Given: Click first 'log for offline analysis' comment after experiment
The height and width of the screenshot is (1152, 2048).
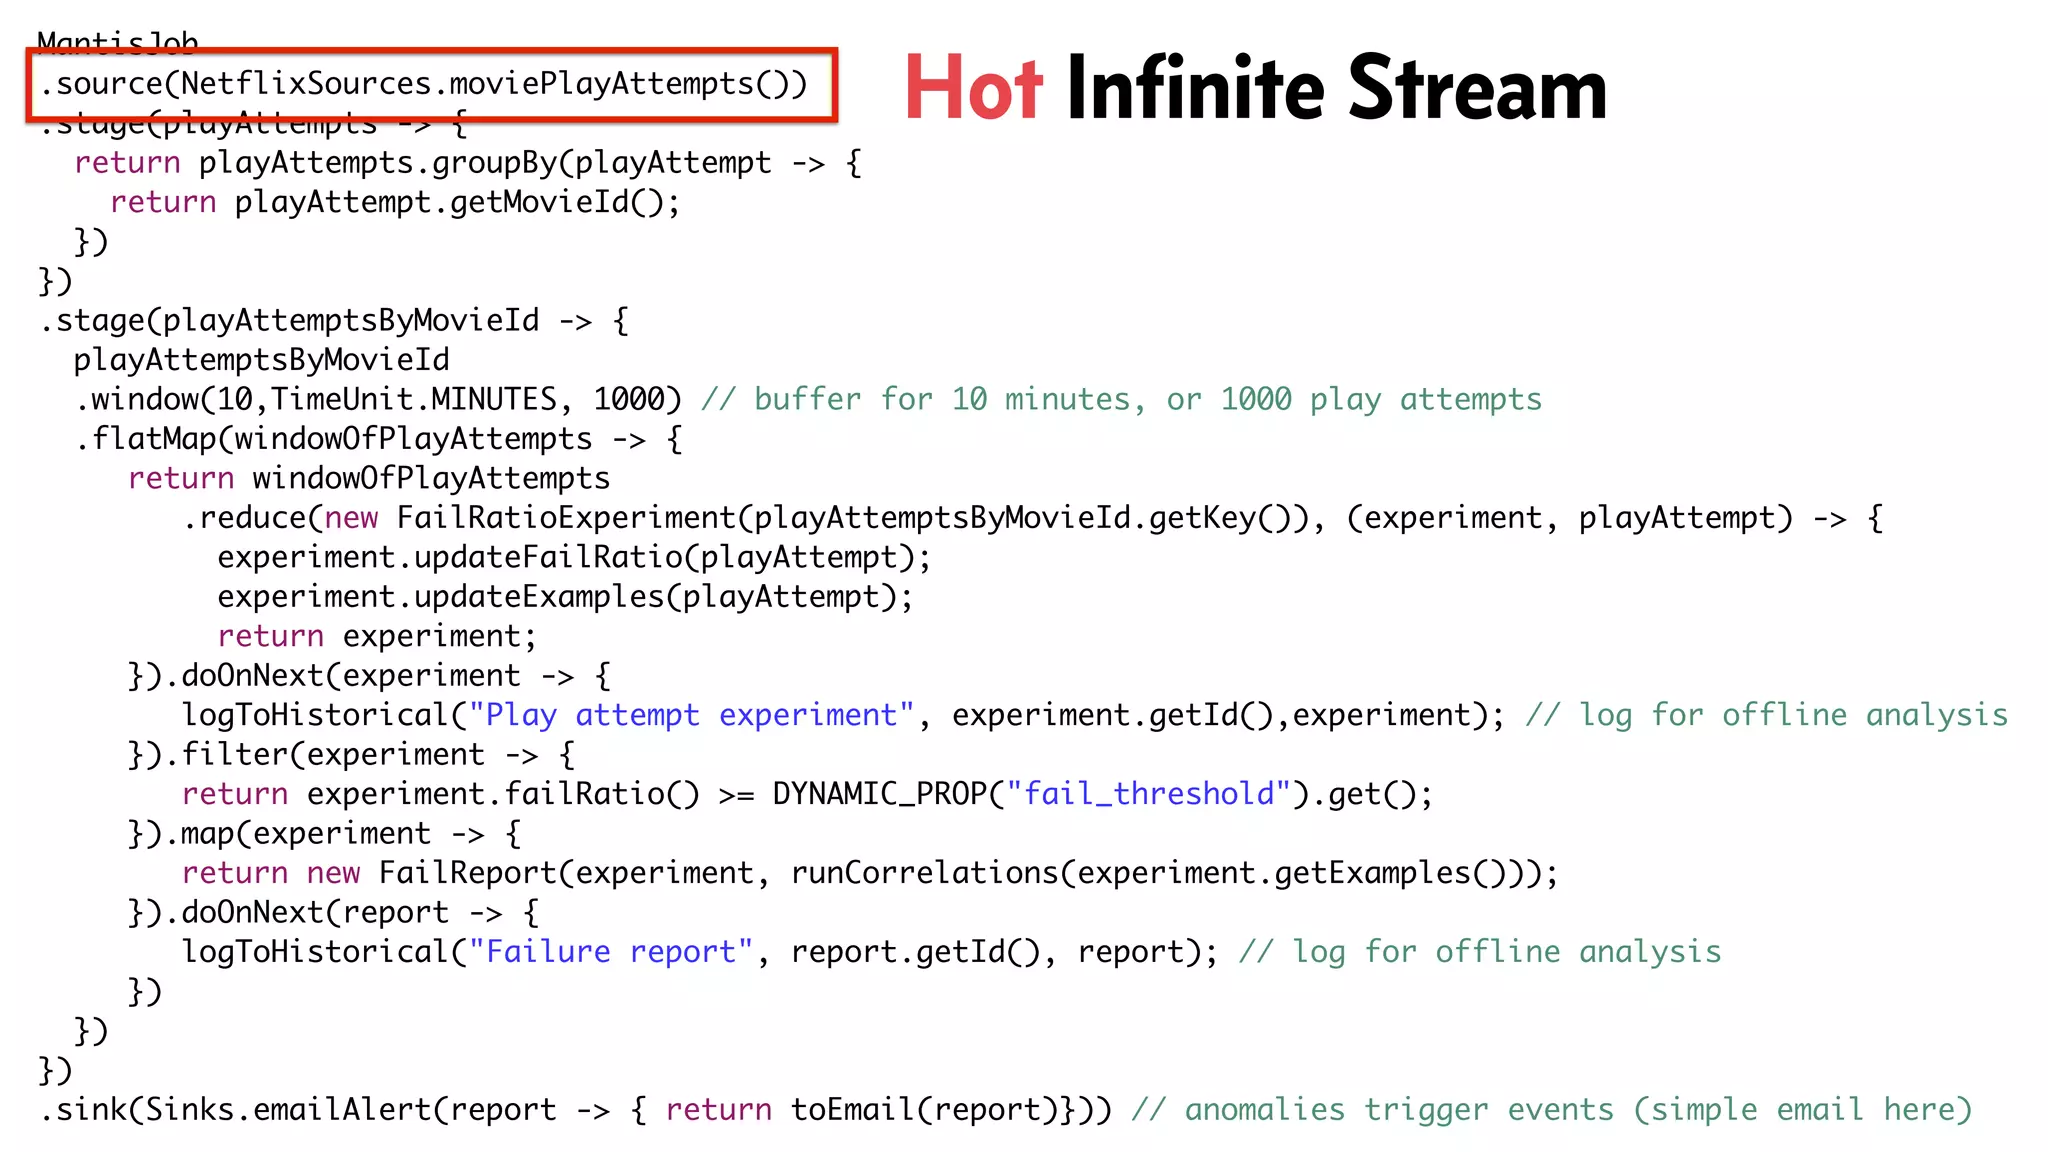Looking at the screenshot, I should tap(1767, 716).
